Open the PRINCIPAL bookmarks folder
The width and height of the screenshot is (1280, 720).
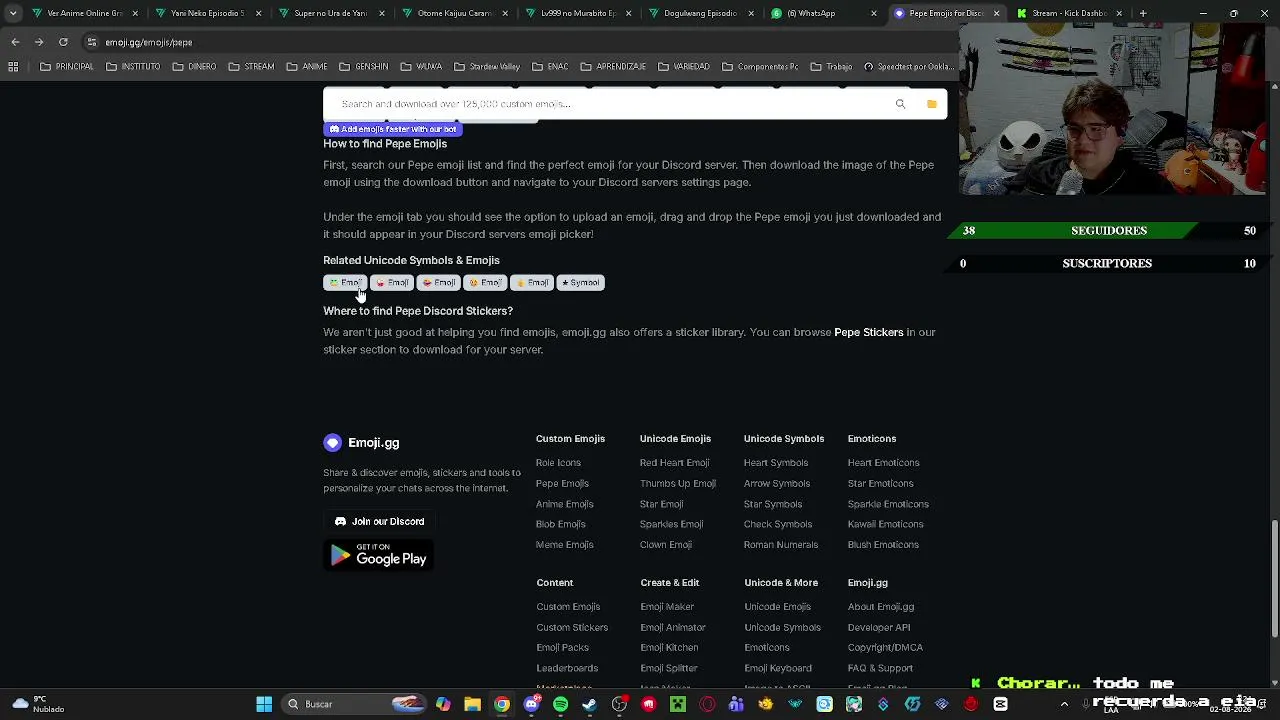67,67
